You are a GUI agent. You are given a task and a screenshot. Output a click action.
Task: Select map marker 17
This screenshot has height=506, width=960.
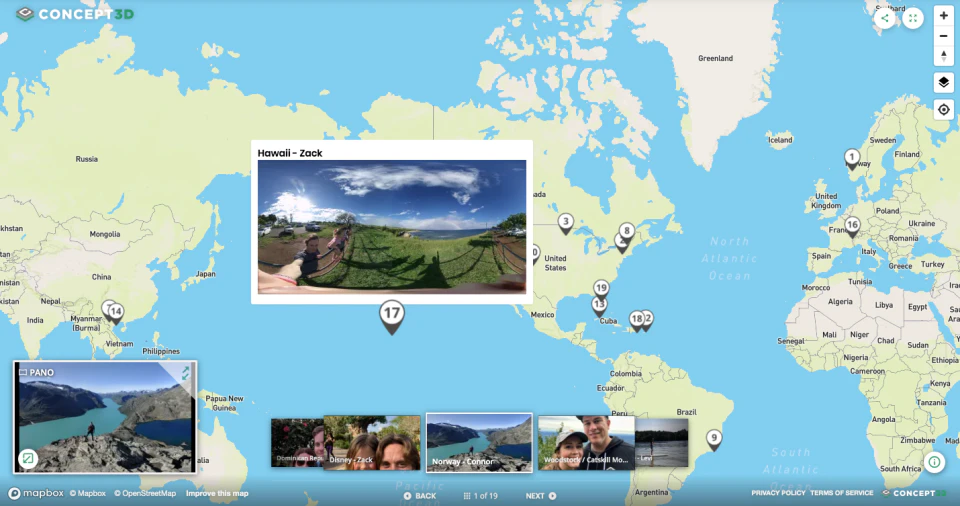[392, 316]
